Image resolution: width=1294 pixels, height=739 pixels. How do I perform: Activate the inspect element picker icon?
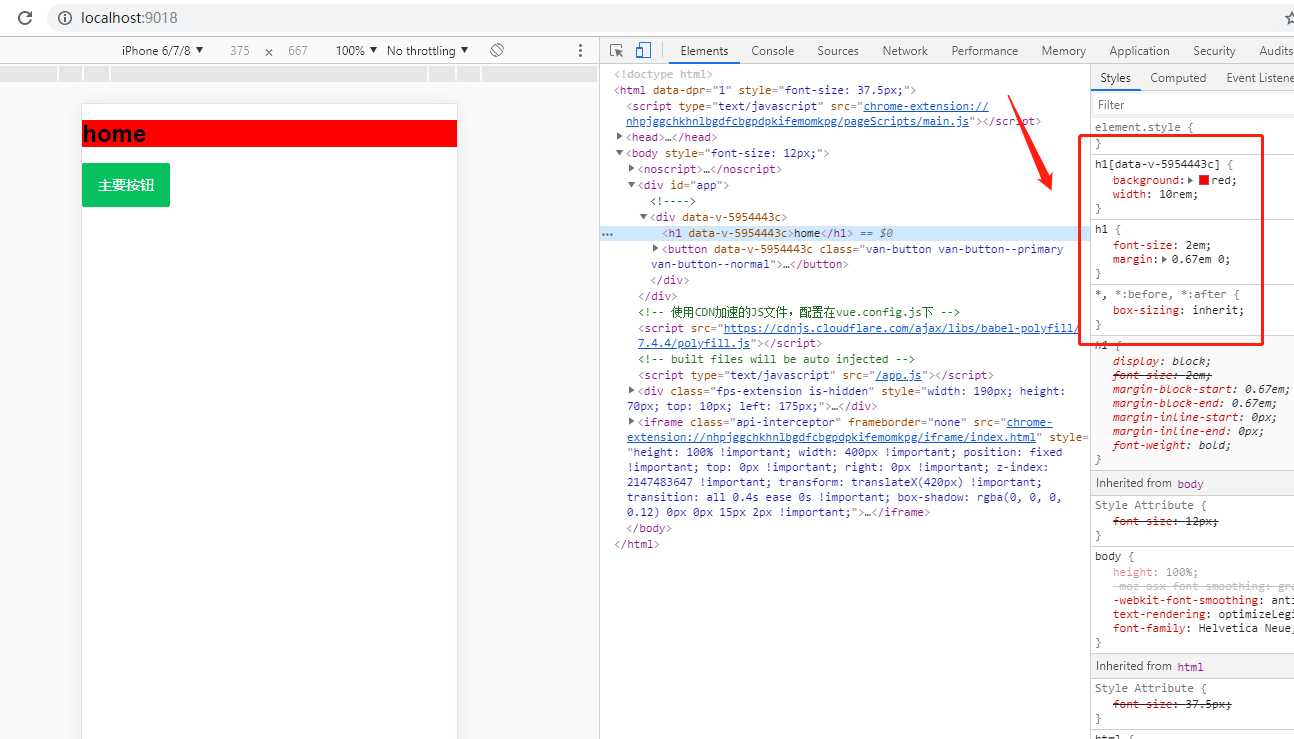(617, 50)
